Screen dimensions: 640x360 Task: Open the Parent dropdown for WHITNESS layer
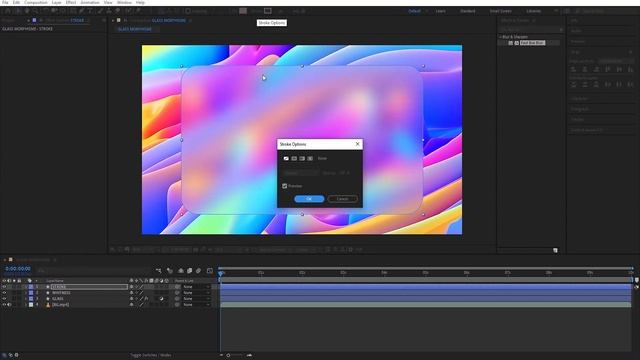[x=196, y=293]
